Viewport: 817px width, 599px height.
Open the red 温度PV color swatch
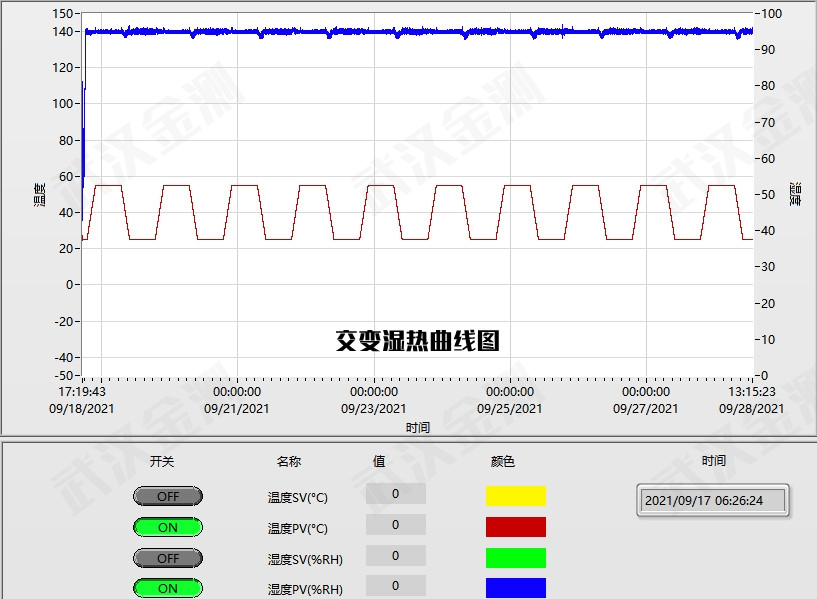click(515, 527)
